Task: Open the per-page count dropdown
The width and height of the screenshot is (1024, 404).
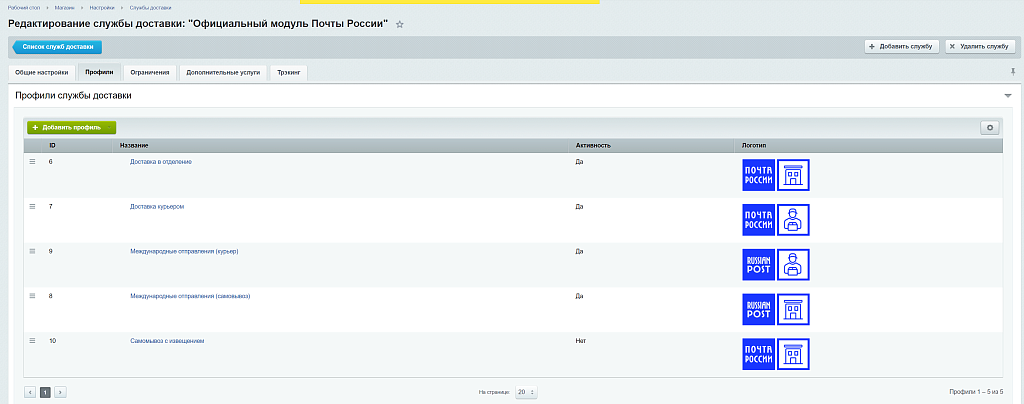Action: click(x=526, y=392)
